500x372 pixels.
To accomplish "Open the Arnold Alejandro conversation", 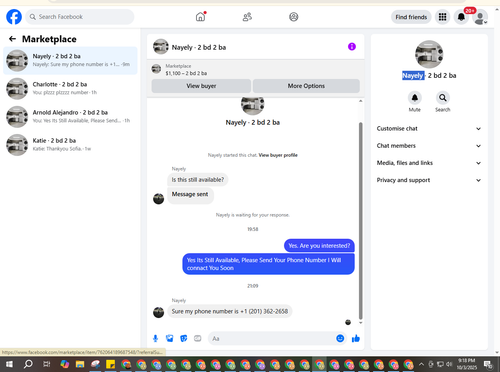I will 70,117.
